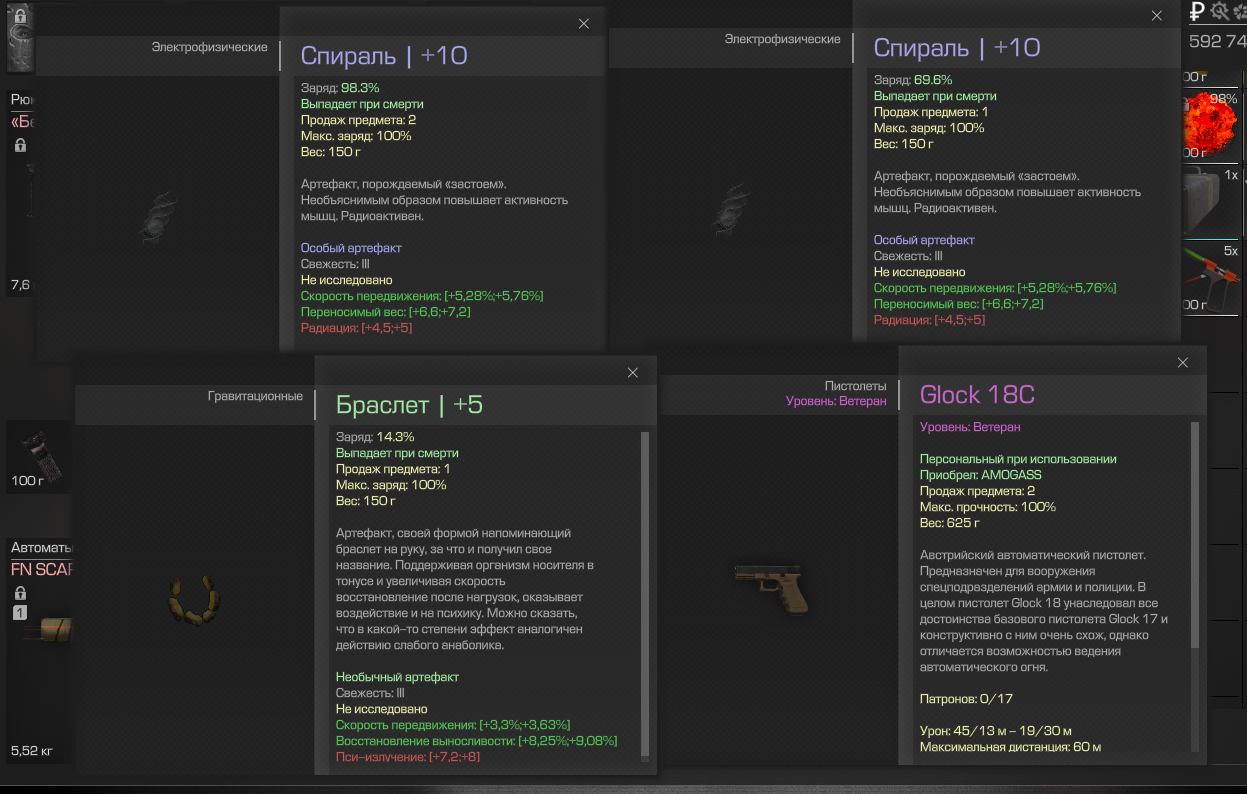
Task: Click the Glock 18C pistol image
Action: [x=771, y=587]
